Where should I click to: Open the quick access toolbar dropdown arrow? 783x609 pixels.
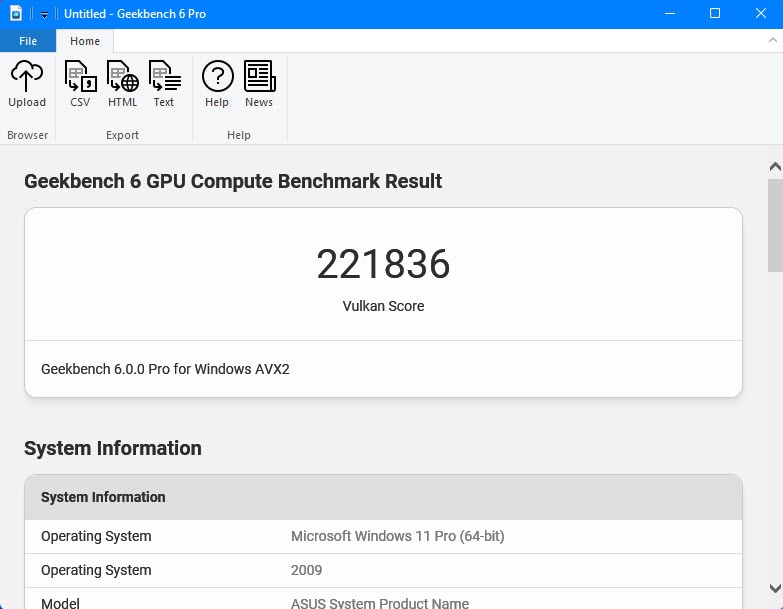[44, 15]
